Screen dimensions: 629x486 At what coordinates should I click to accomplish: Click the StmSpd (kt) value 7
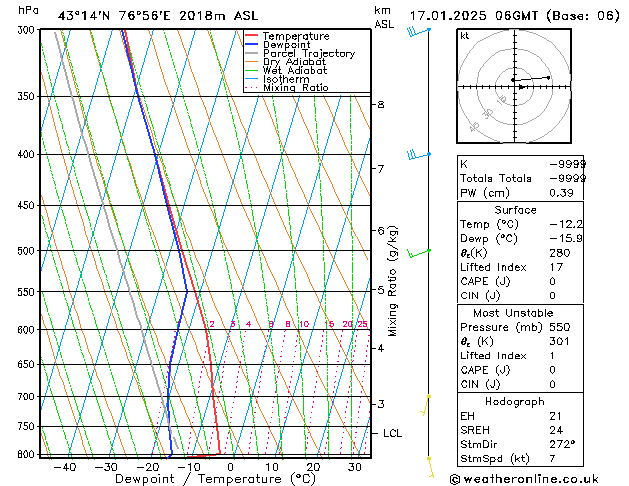point(553,459)
